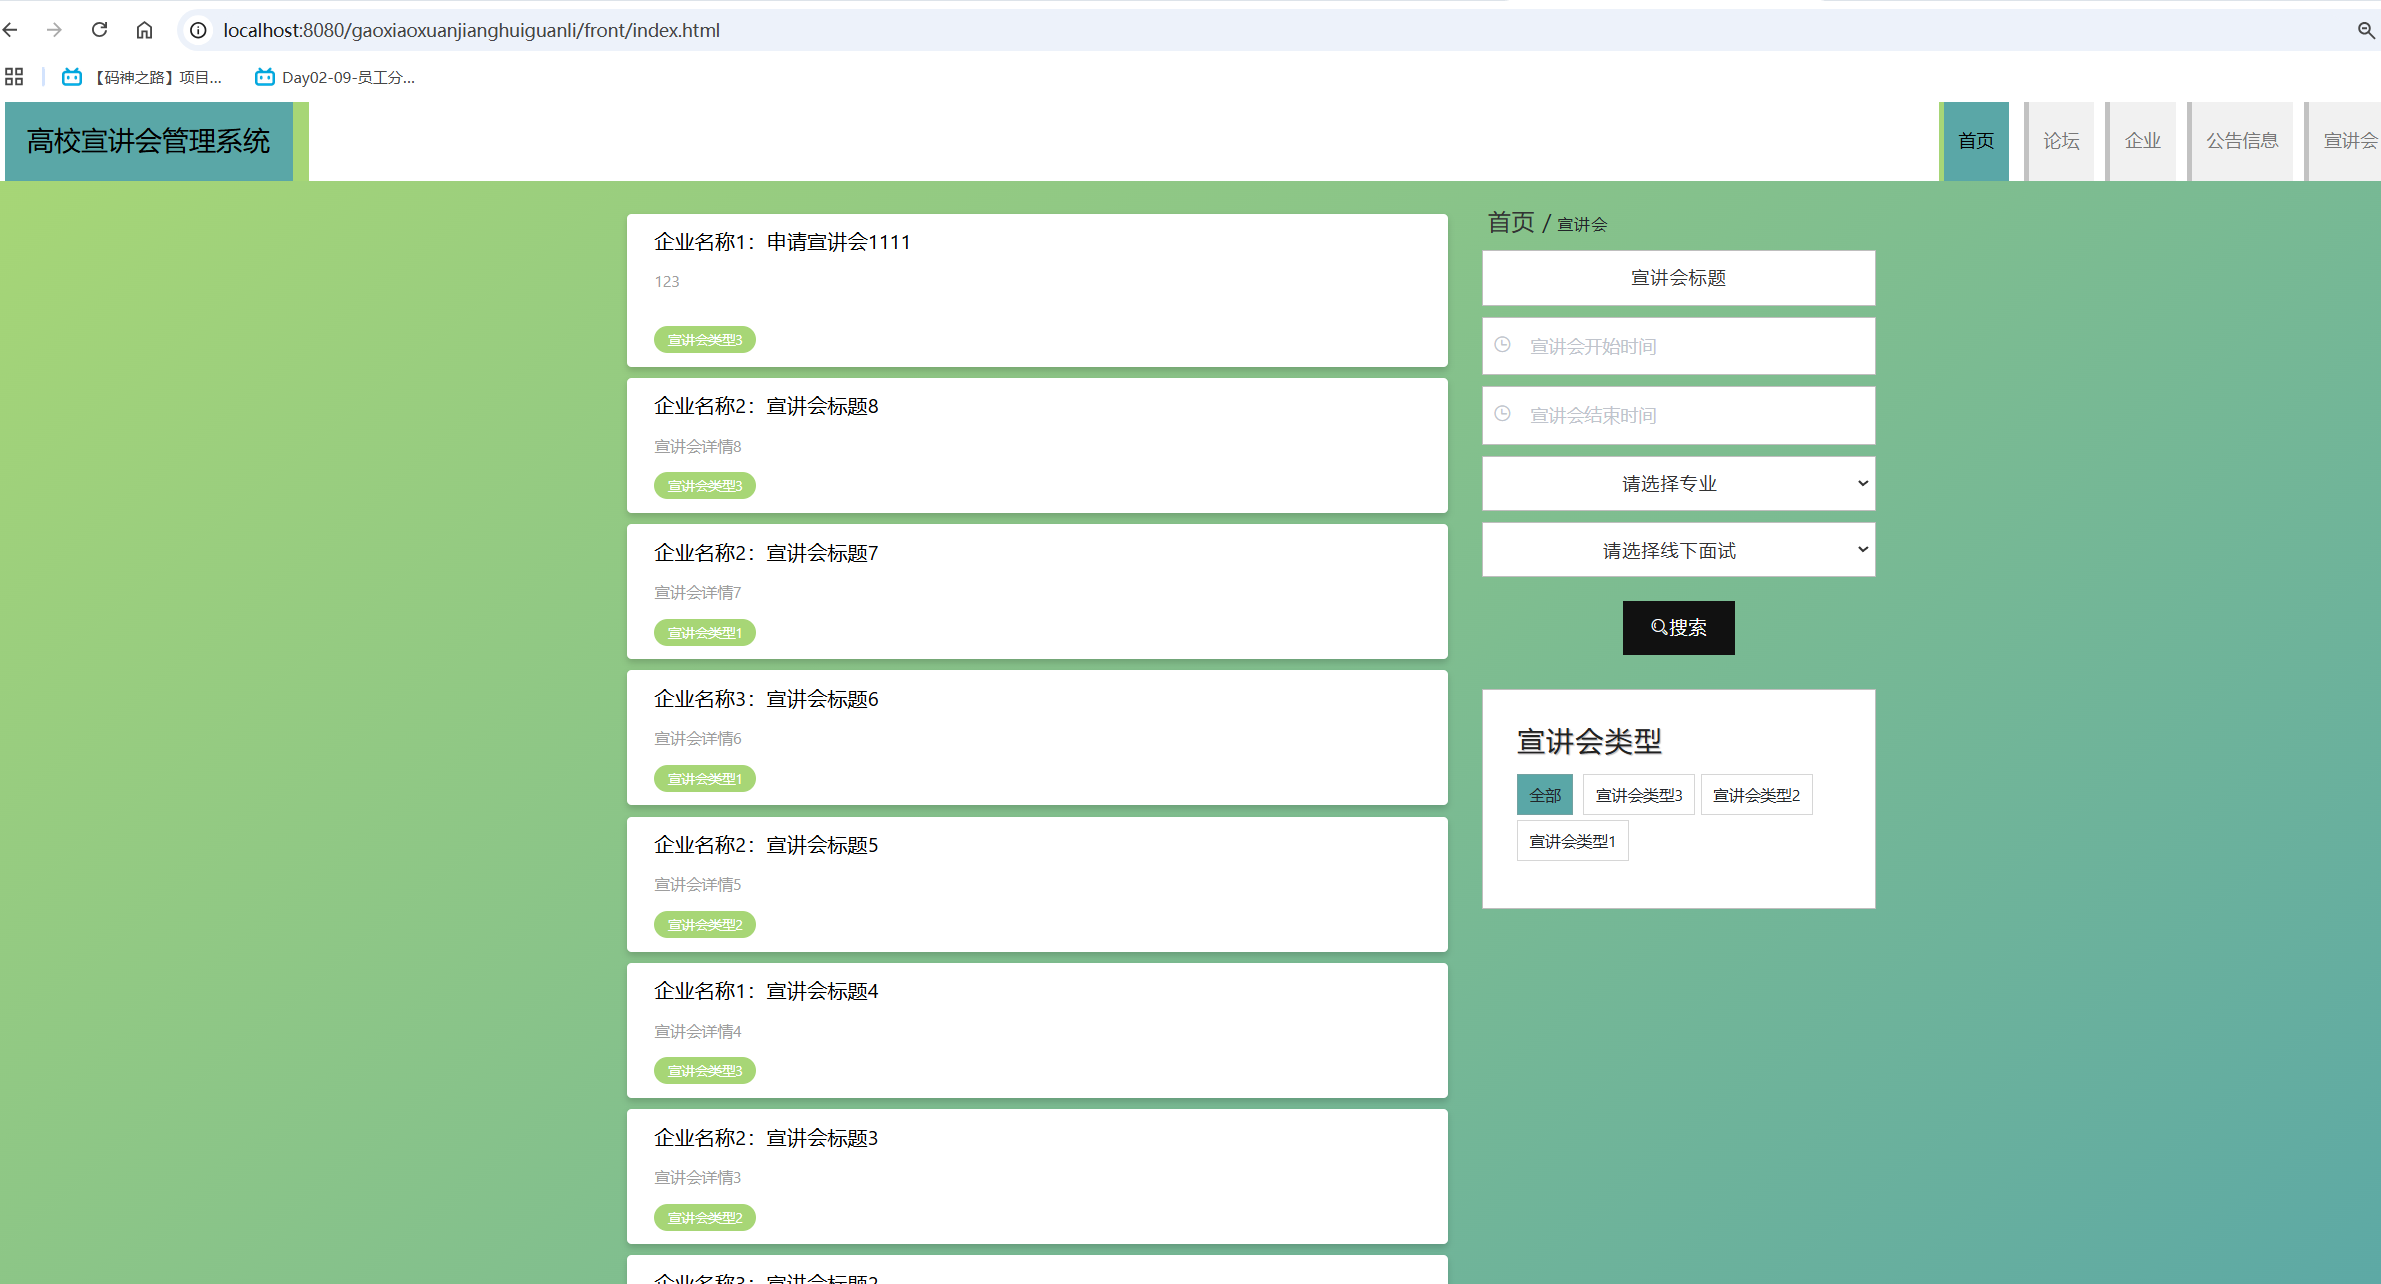Click the browser back arrow

11,30
